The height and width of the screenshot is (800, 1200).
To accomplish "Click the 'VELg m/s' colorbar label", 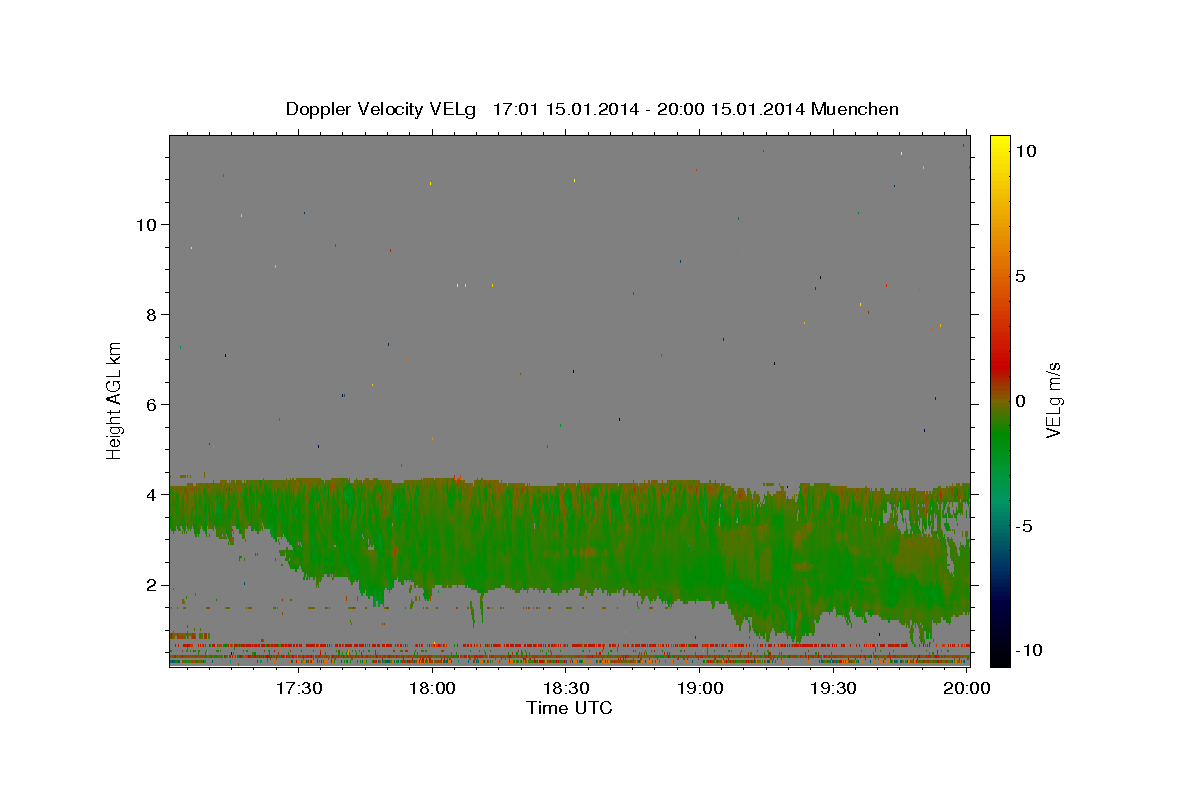I will pos(1053,400).
